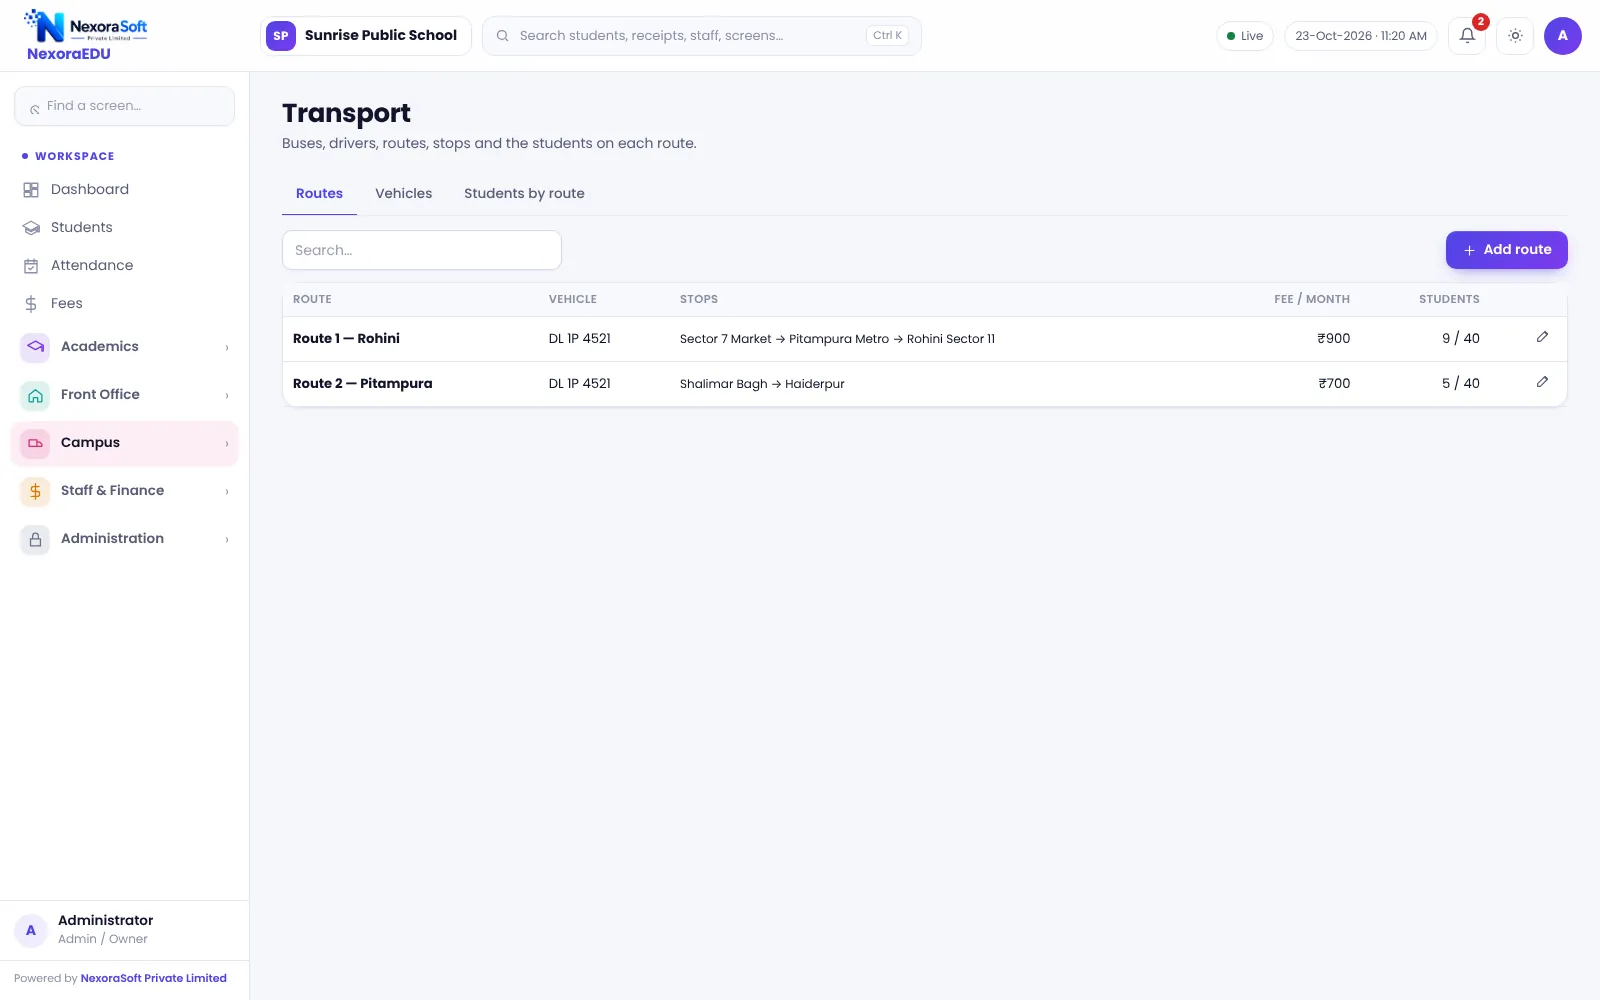Image resolution: width=1600 pixels, height=1000 pixels.
Task: Click the ROUTE column header
Action: pos(312,299)
